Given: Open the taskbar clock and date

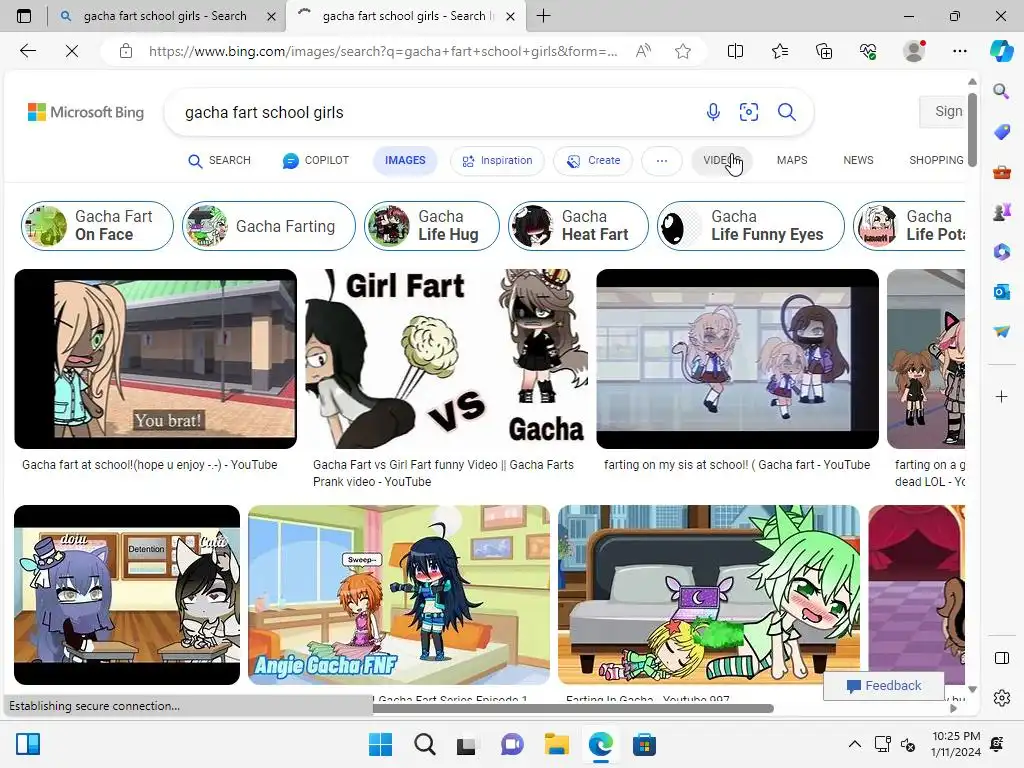Looking at the screenshot, I should pyautogui.click(x=956, y=744).
